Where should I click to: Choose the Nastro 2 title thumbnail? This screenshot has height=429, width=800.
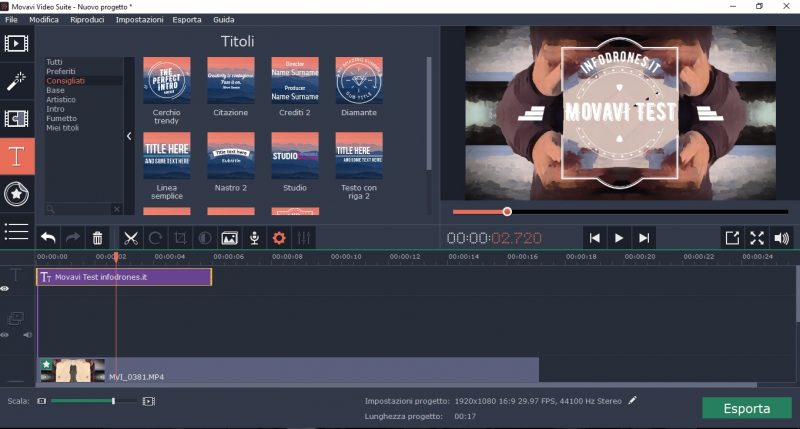tap(231, 156)
